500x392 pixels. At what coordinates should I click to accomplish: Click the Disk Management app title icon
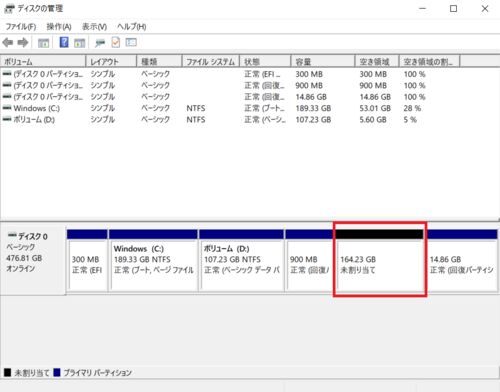point(9,9)
